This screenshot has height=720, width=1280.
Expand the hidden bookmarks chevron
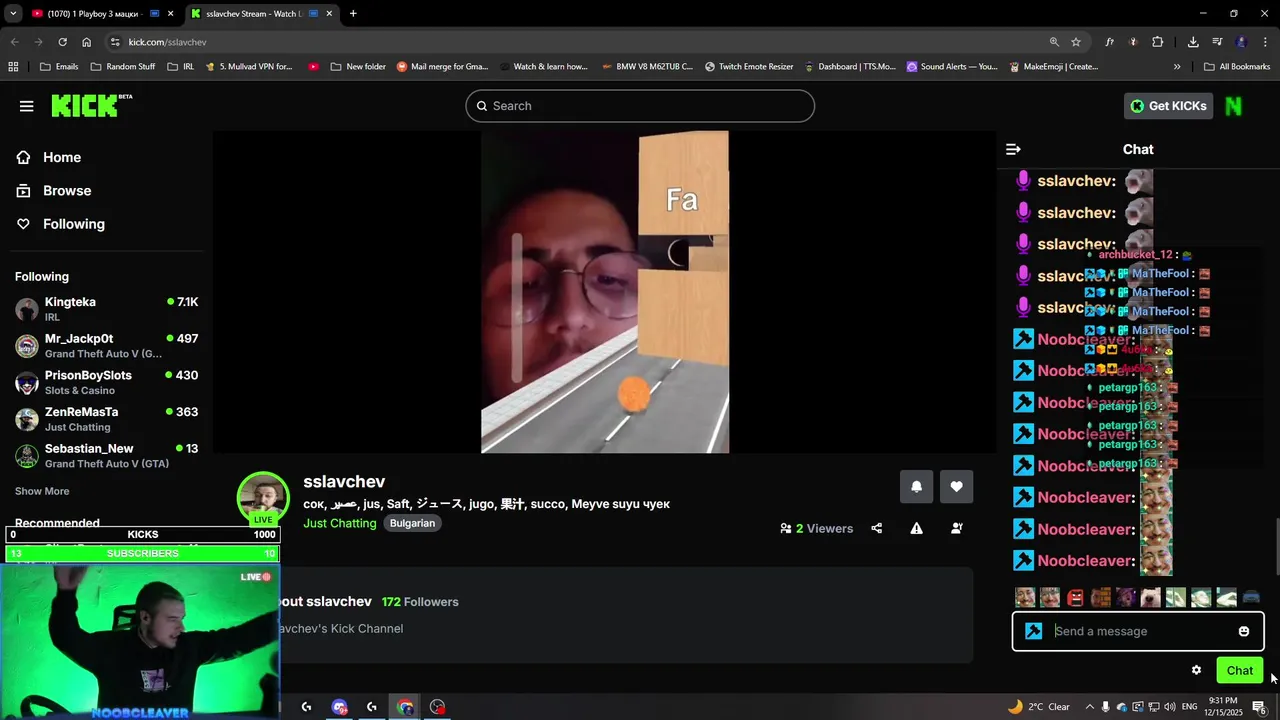tap(1177, 67)
